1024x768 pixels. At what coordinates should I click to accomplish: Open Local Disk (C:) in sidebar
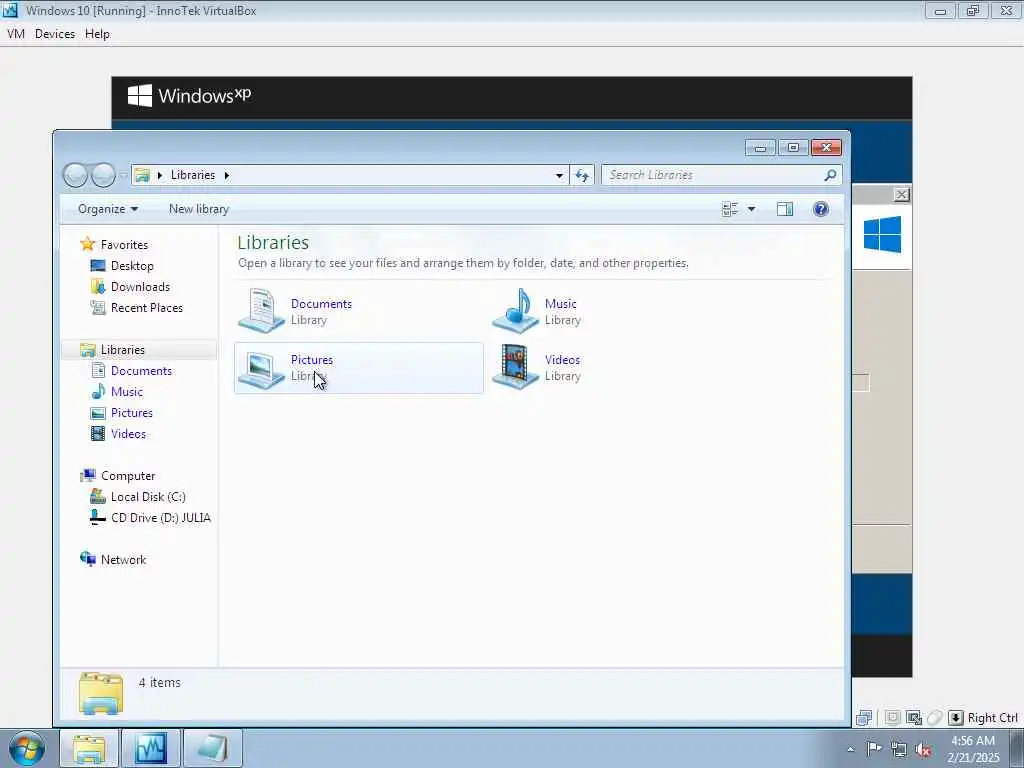(x=148, y=497)
